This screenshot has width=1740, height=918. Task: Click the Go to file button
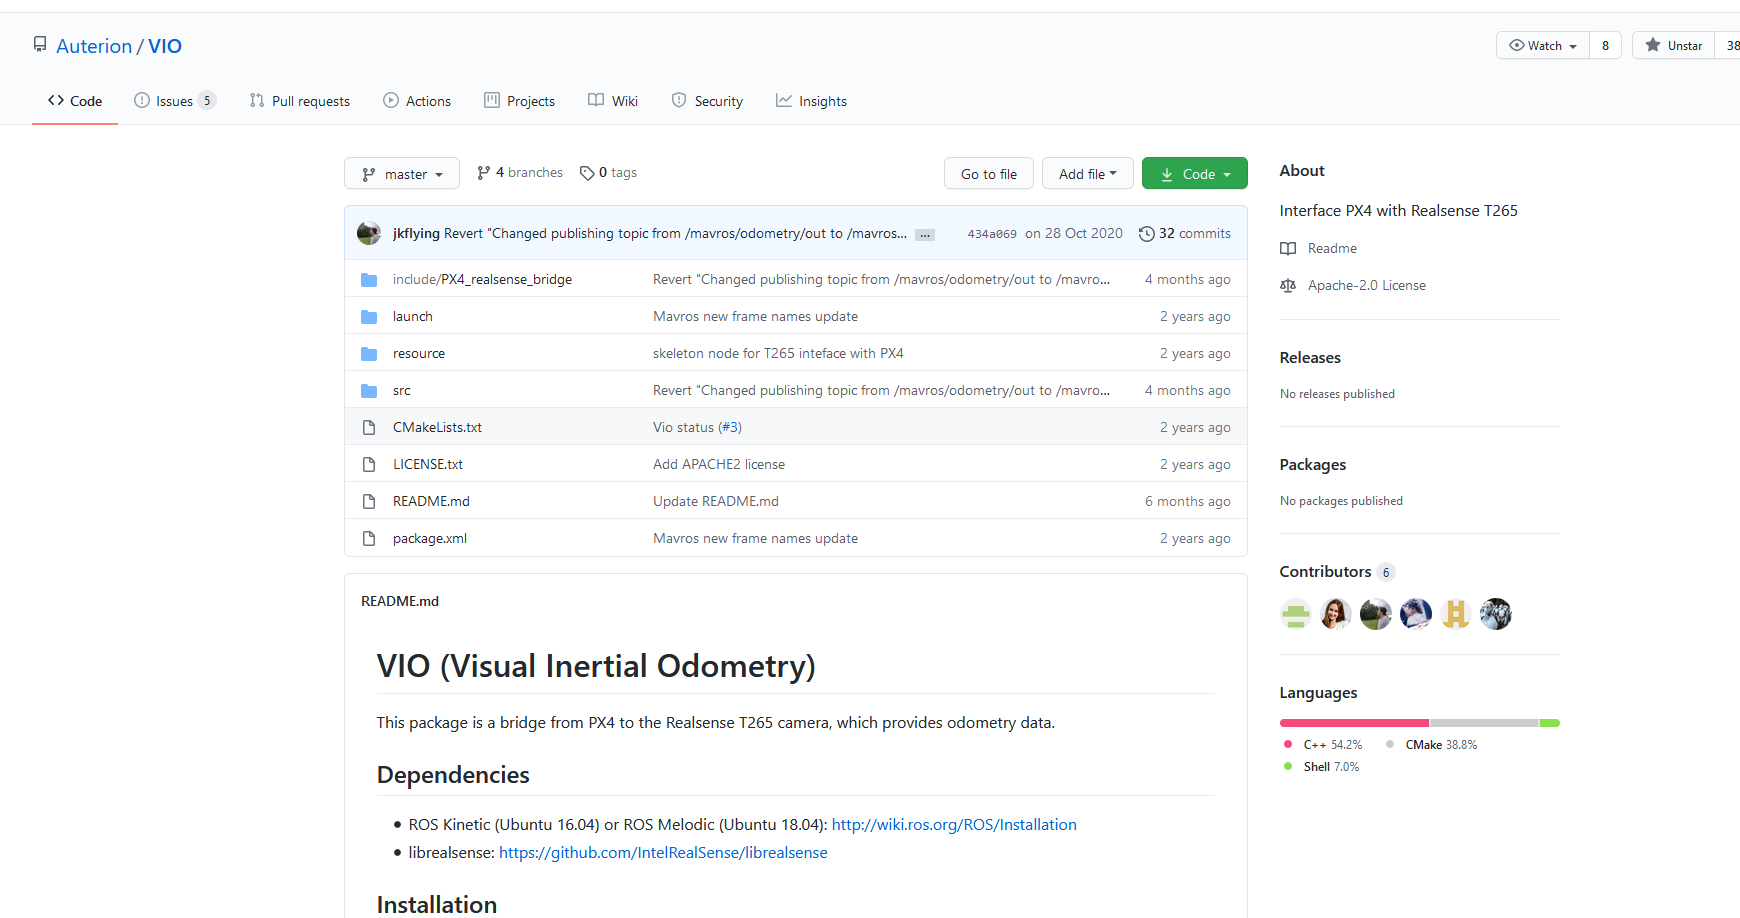click(x=988, y=173)
